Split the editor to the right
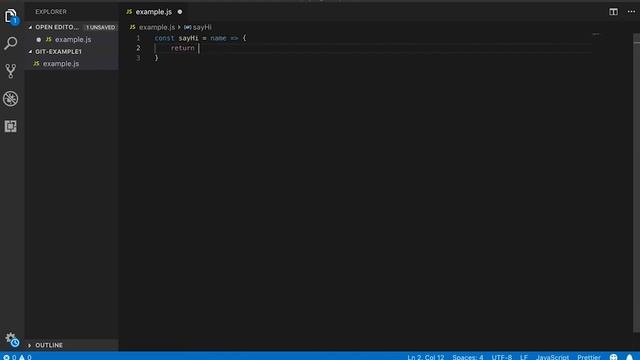640x360 pixels. point(613,12)
